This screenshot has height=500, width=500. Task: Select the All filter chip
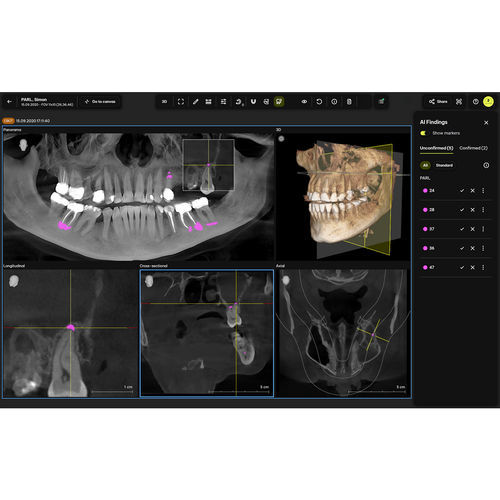pyautogui.click(x=425, y=165)
